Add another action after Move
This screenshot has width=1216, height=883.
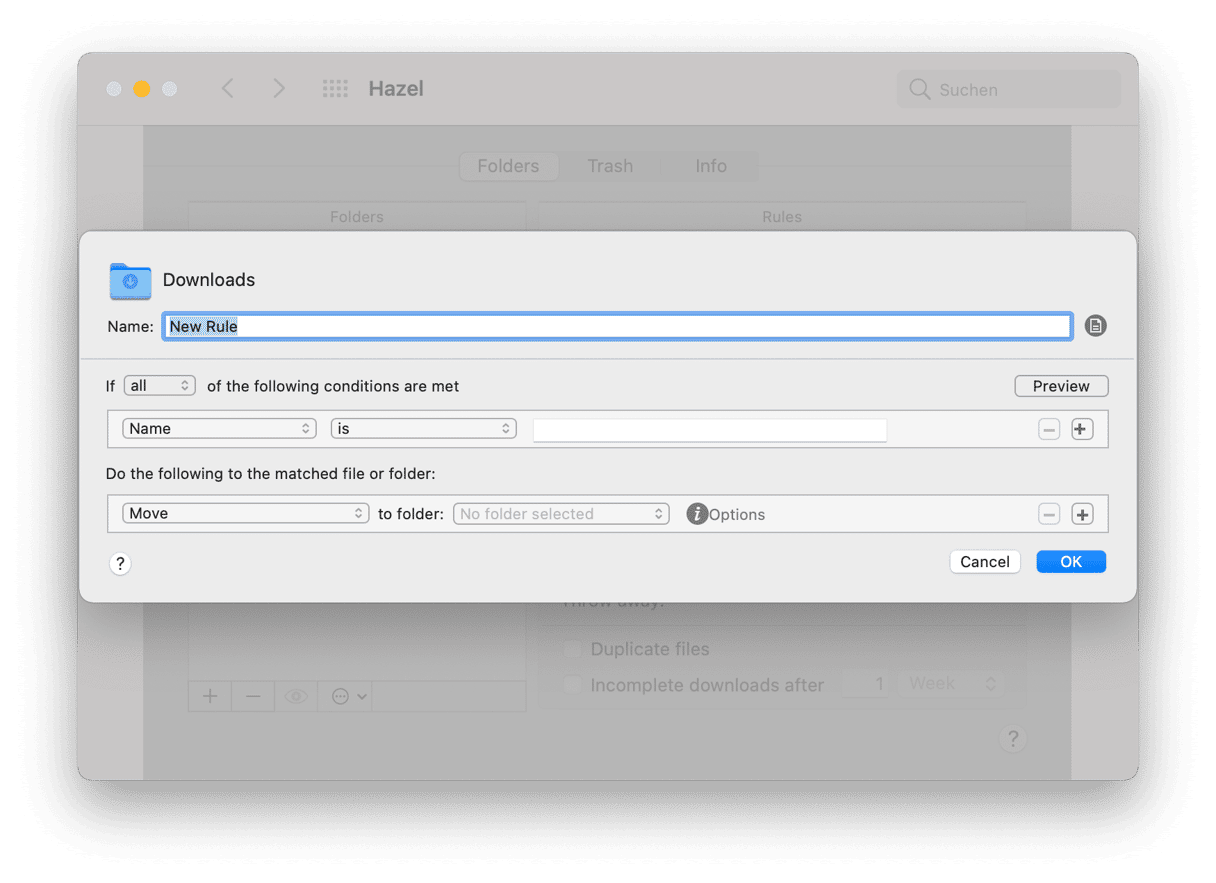coord(1082,514)
